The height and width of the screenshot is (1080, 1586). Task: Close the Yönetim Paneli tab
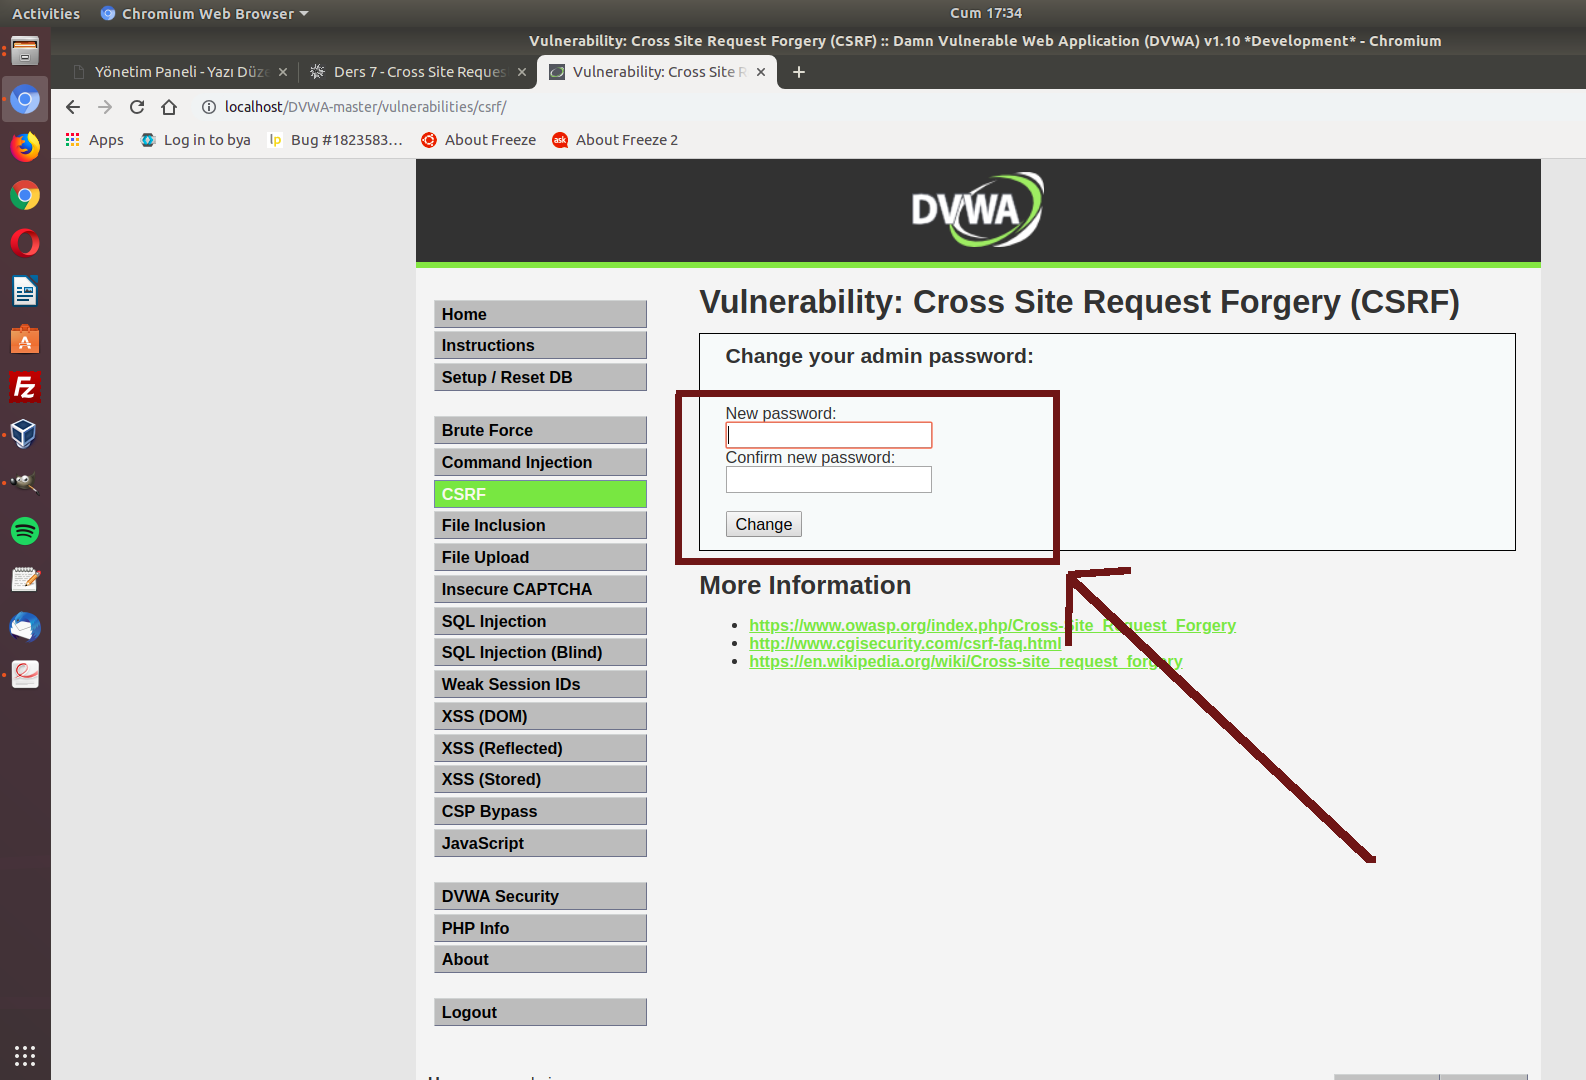[283, 72]
